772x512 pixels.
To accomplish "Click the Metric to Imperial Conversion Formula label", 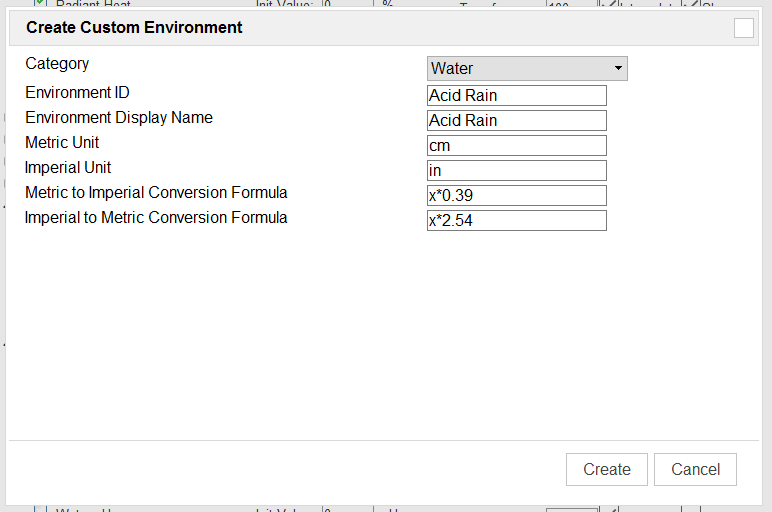I will coord(156,192).
